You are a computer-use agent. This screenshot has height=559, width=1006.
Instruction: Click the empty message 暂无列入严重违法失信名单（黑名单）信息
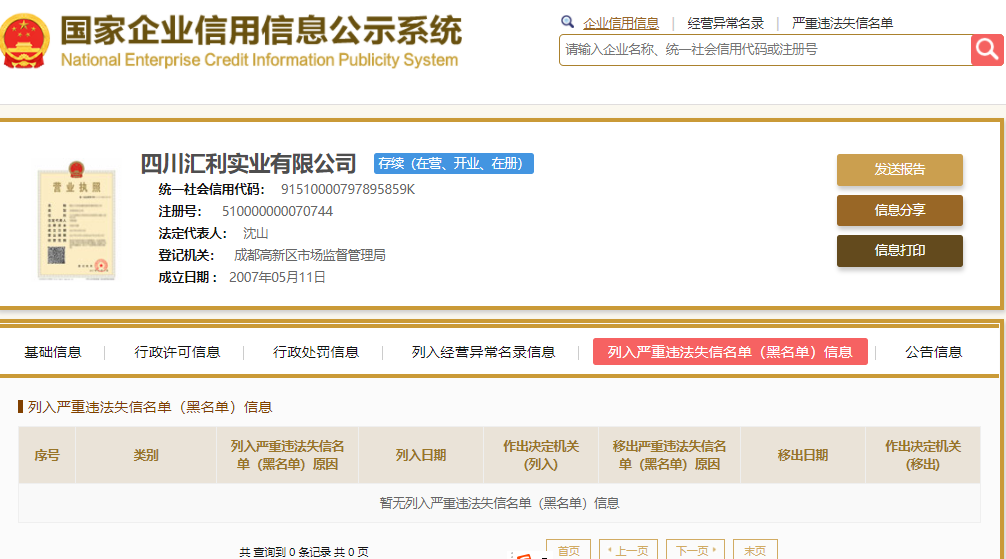[x=499, y=503]
